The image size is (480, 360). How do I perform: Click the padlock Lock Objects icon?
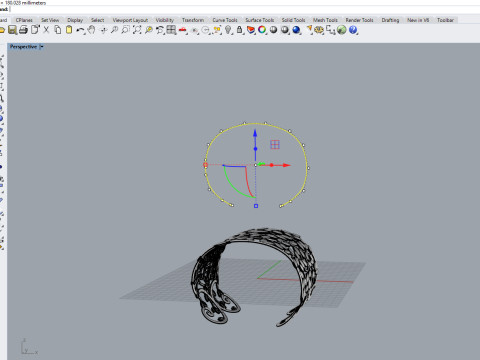coord(239,30)
